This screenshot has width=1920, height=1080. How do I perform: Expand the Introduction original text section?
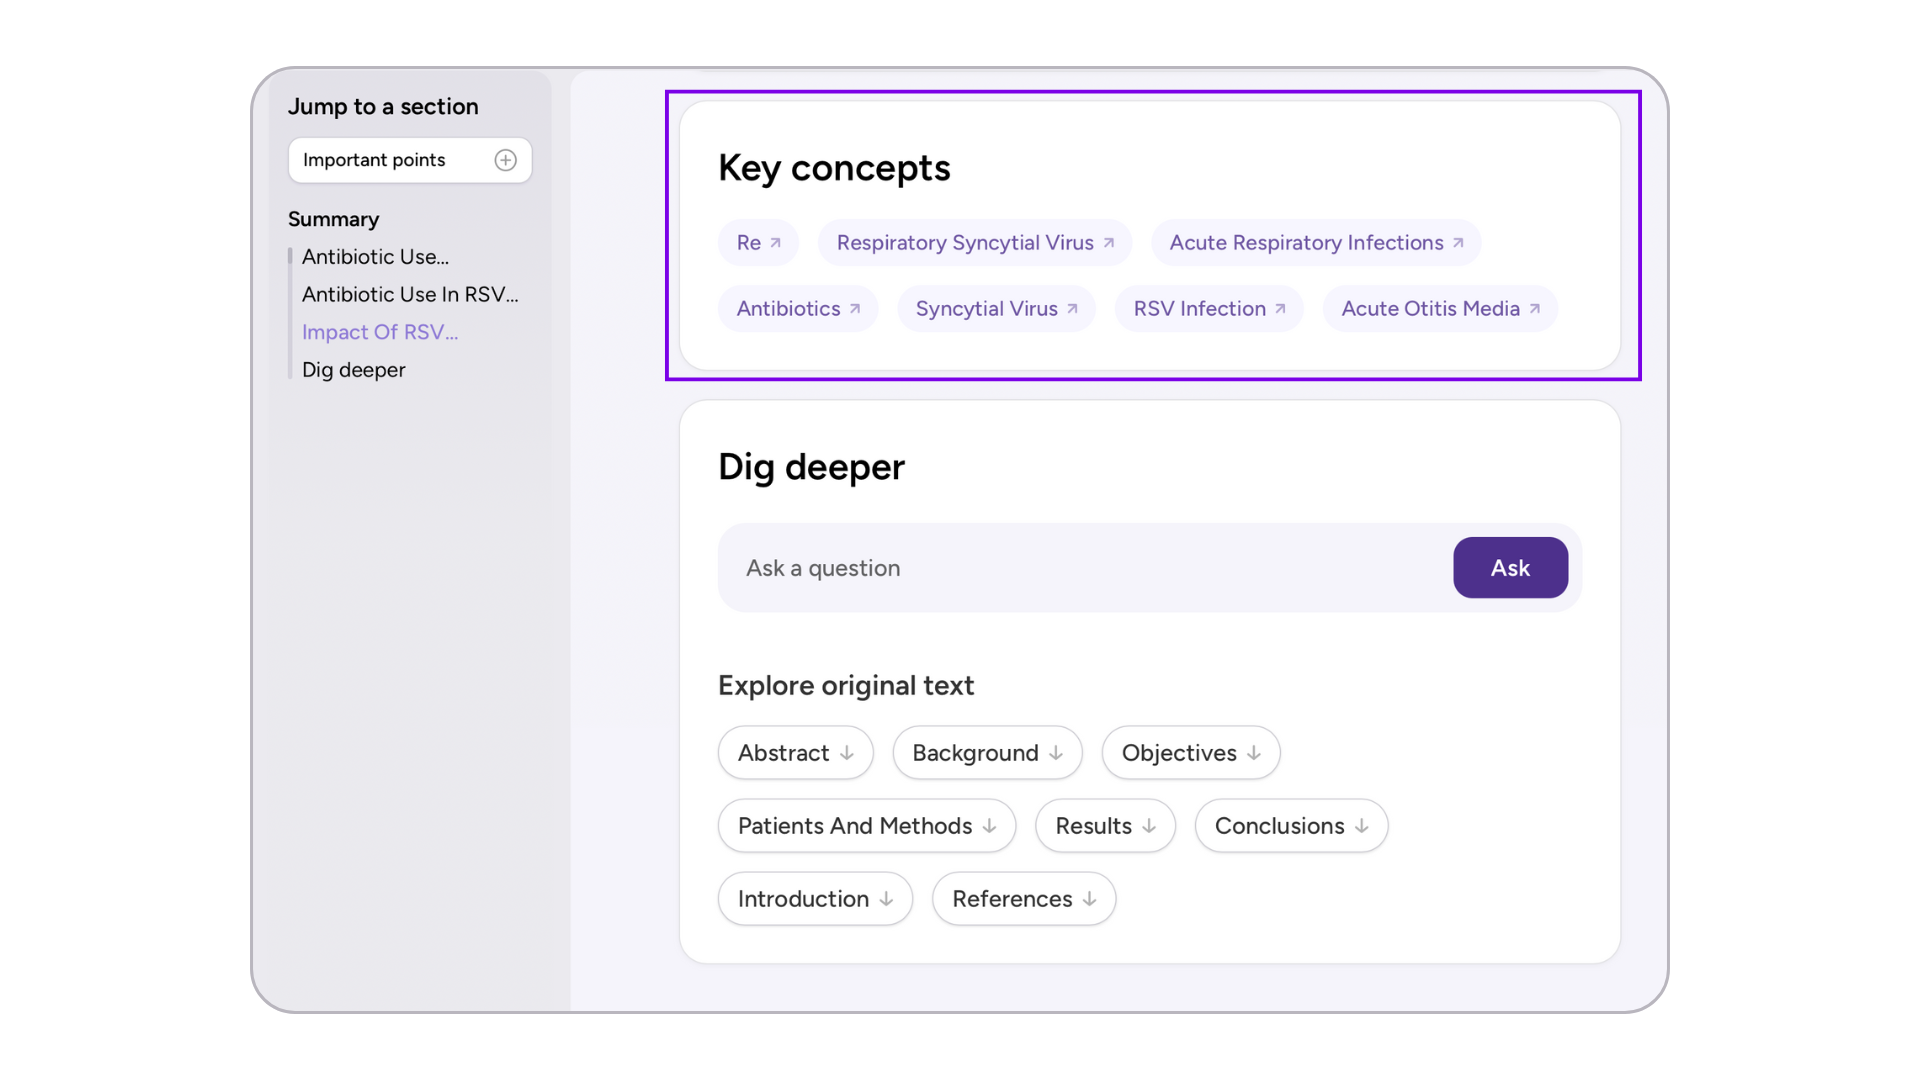(x=815, y=899)
